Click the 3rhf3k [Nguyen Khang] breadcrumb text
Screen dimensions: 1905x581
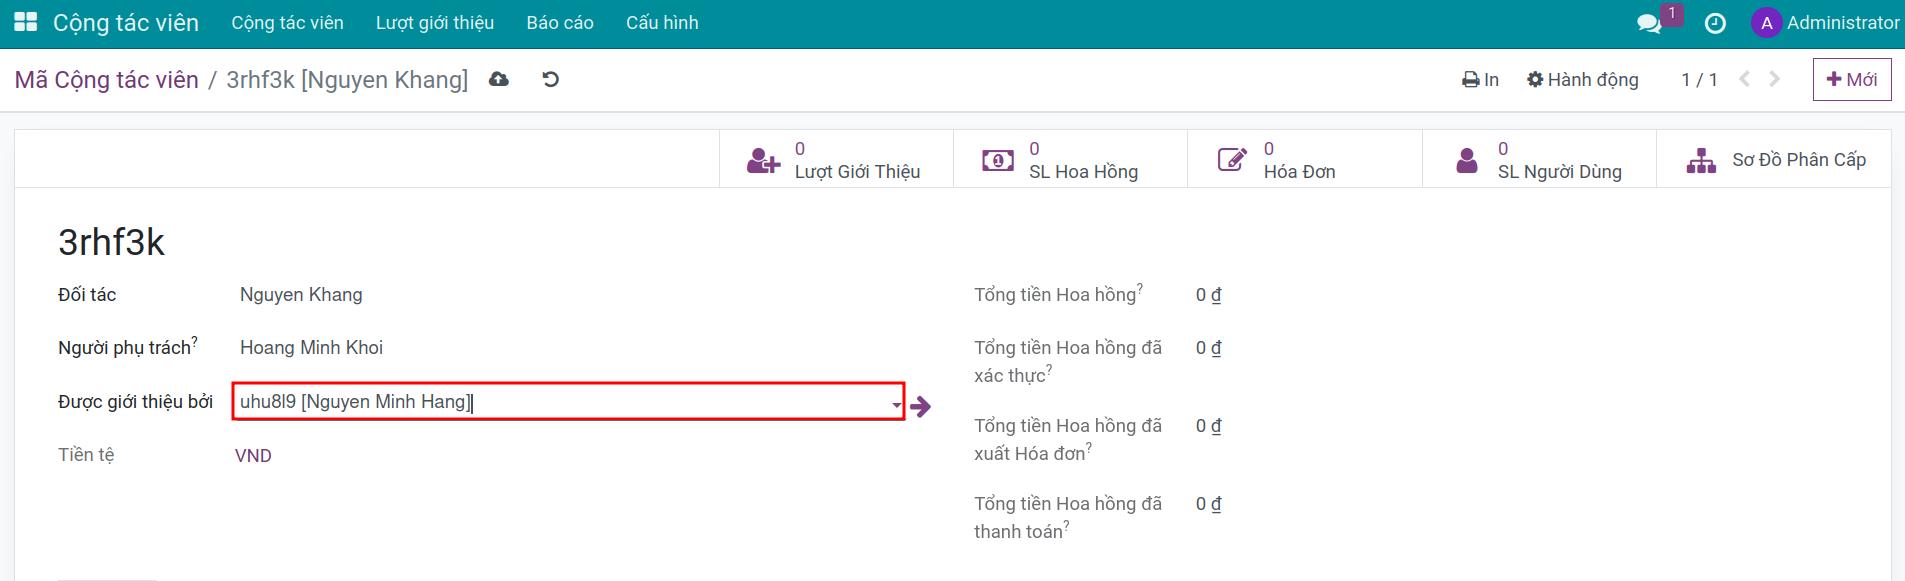347,80
